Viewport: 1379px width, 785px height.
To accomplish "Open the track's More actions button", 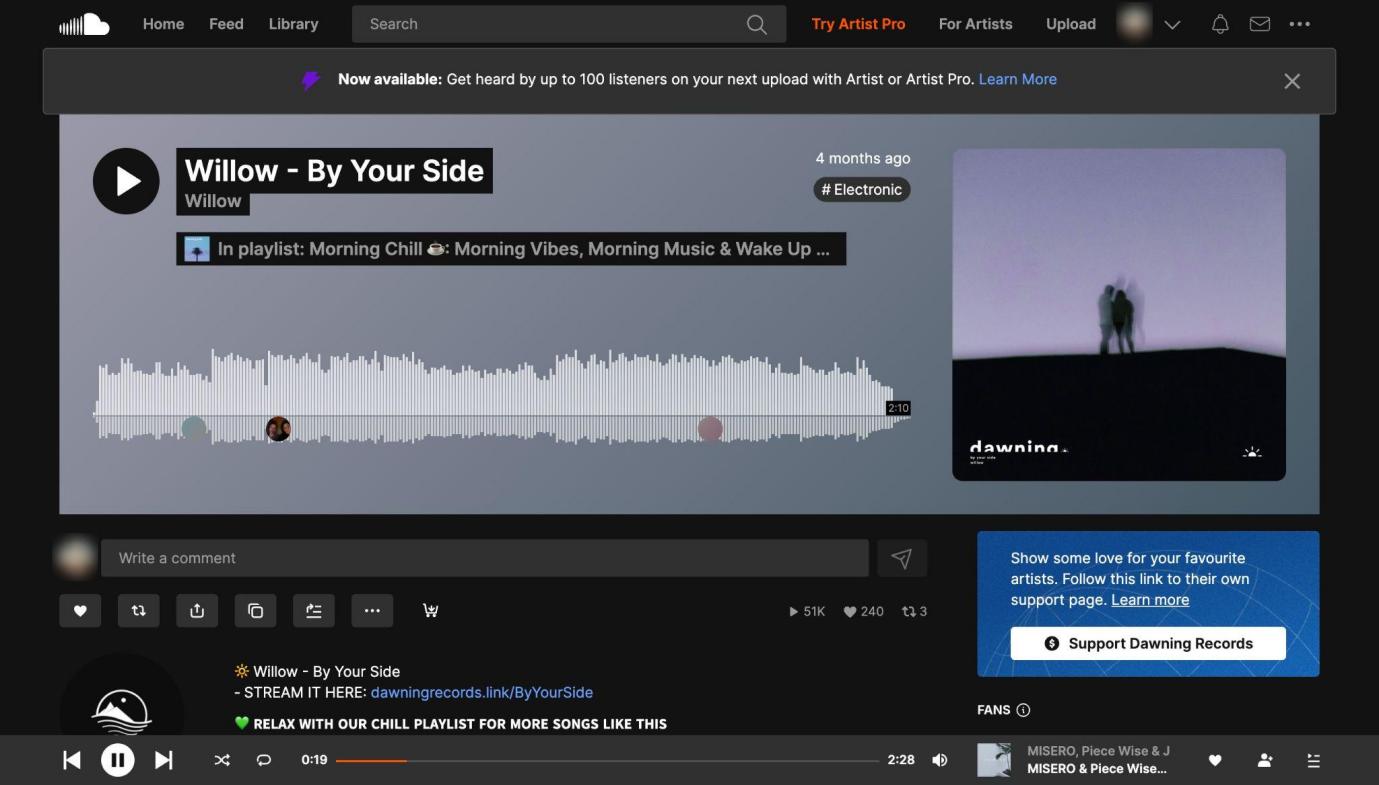I will point(372,611).
